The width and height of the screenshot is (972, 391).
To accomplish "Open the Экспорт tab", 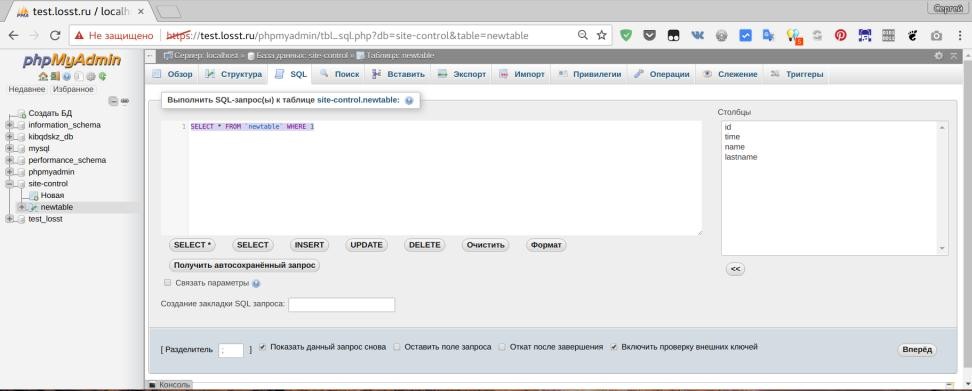I will (x=461, y=74).
